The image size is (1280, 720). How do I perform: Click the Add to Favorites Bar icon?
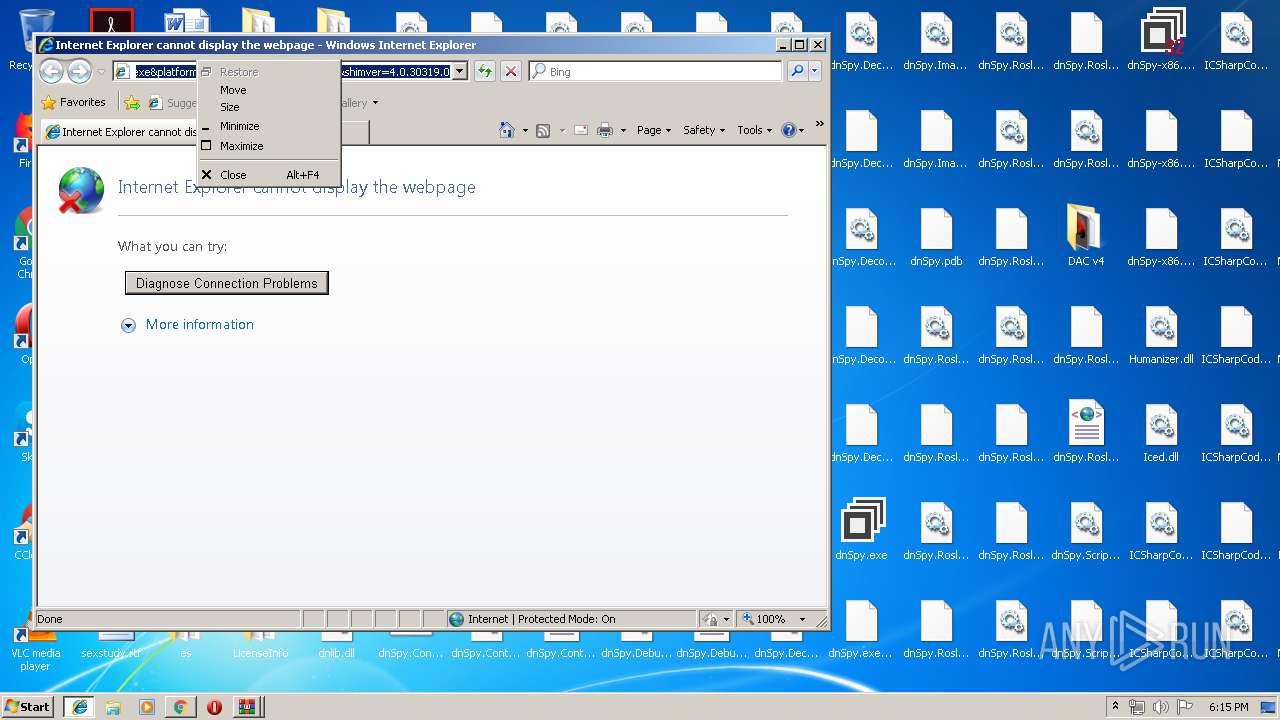[131, 102]
